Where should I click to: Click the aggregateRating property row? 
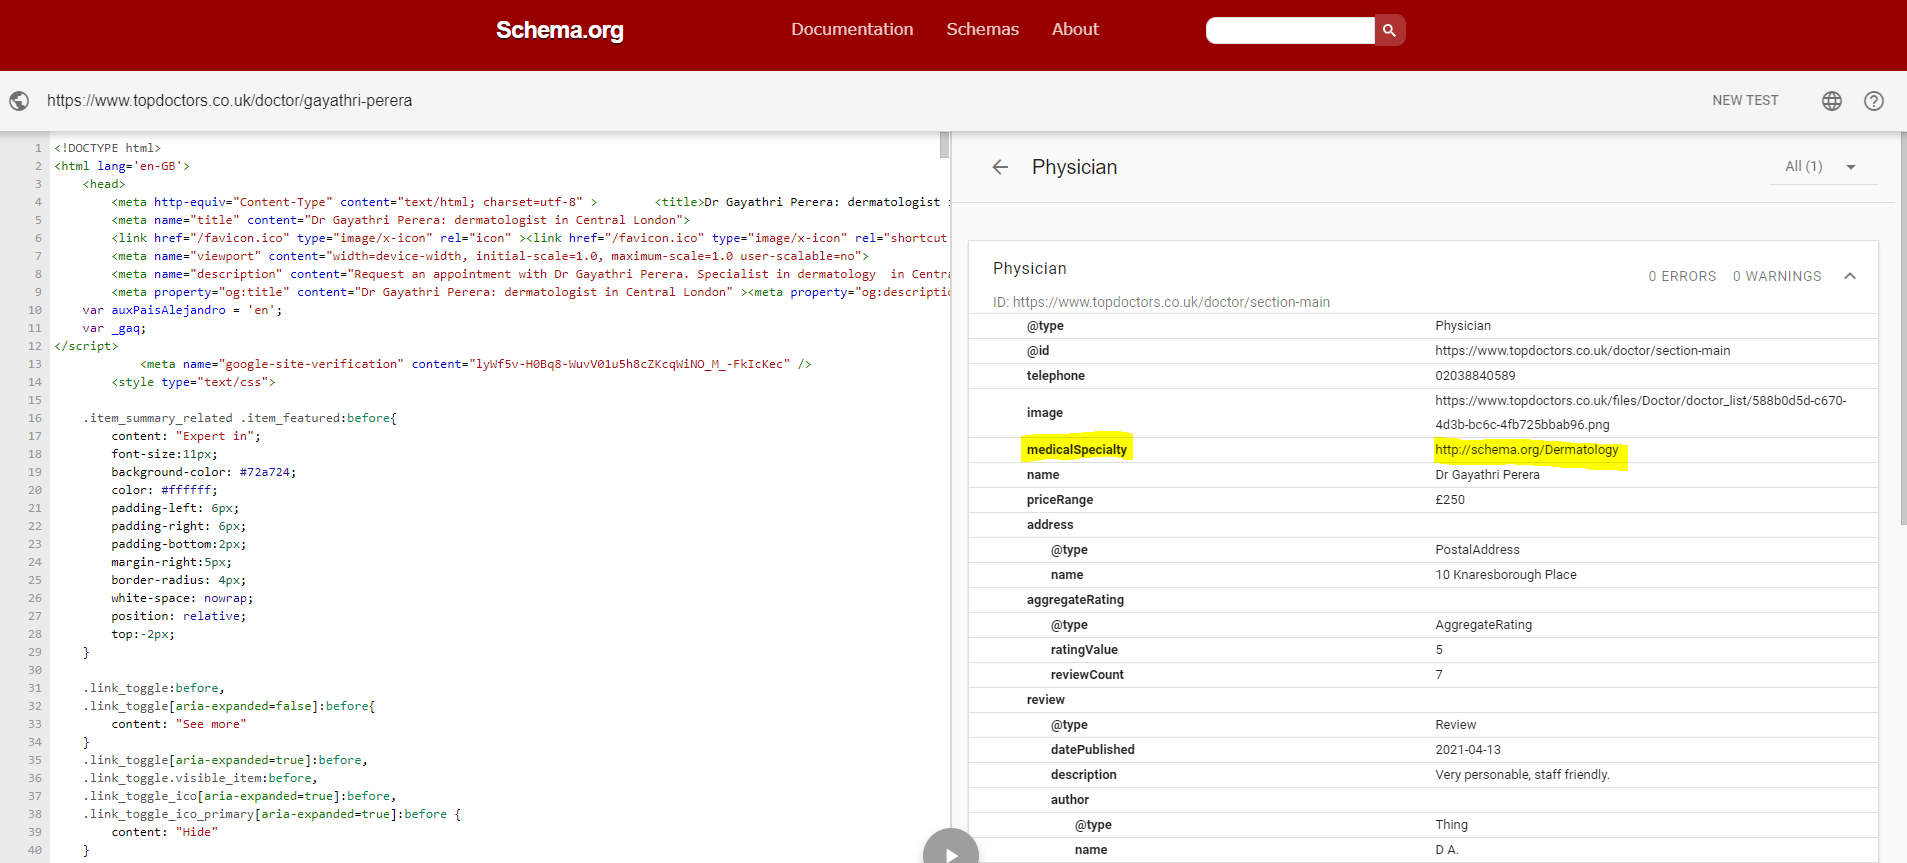(x=1422, y=600)
